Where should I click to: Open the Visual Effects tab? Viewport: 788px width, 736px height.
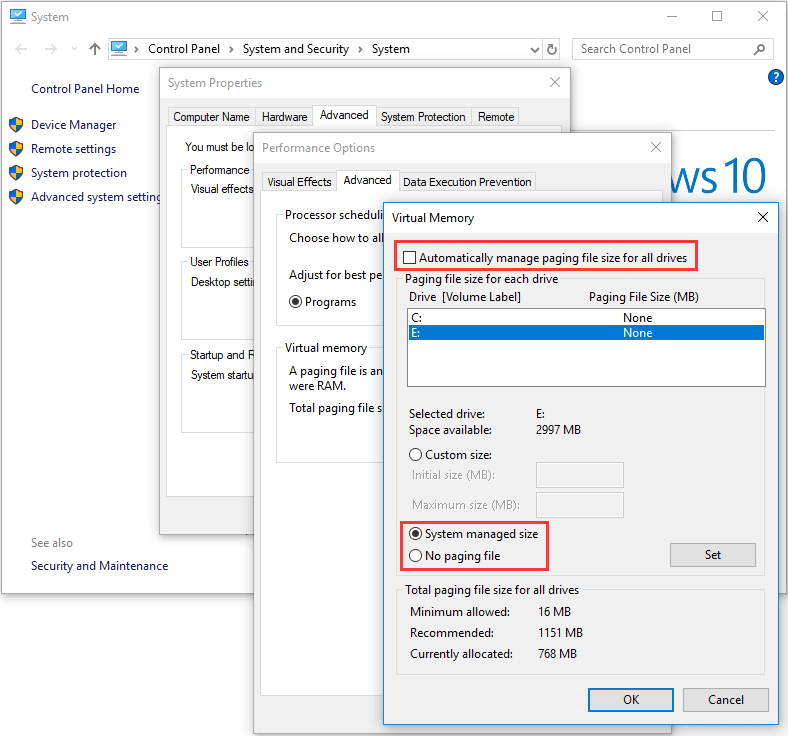pyautogui.click(x=299, y=182)
